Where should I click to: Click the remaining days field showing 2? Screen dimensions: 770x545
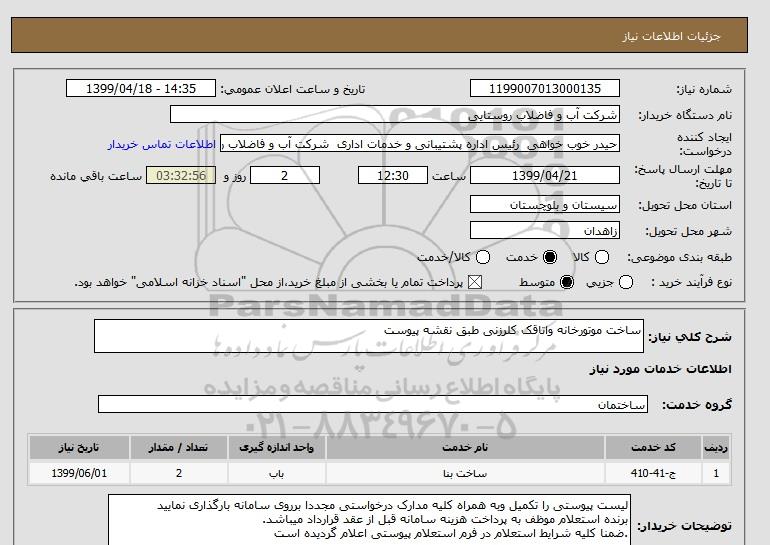click(x=285, y=175)
